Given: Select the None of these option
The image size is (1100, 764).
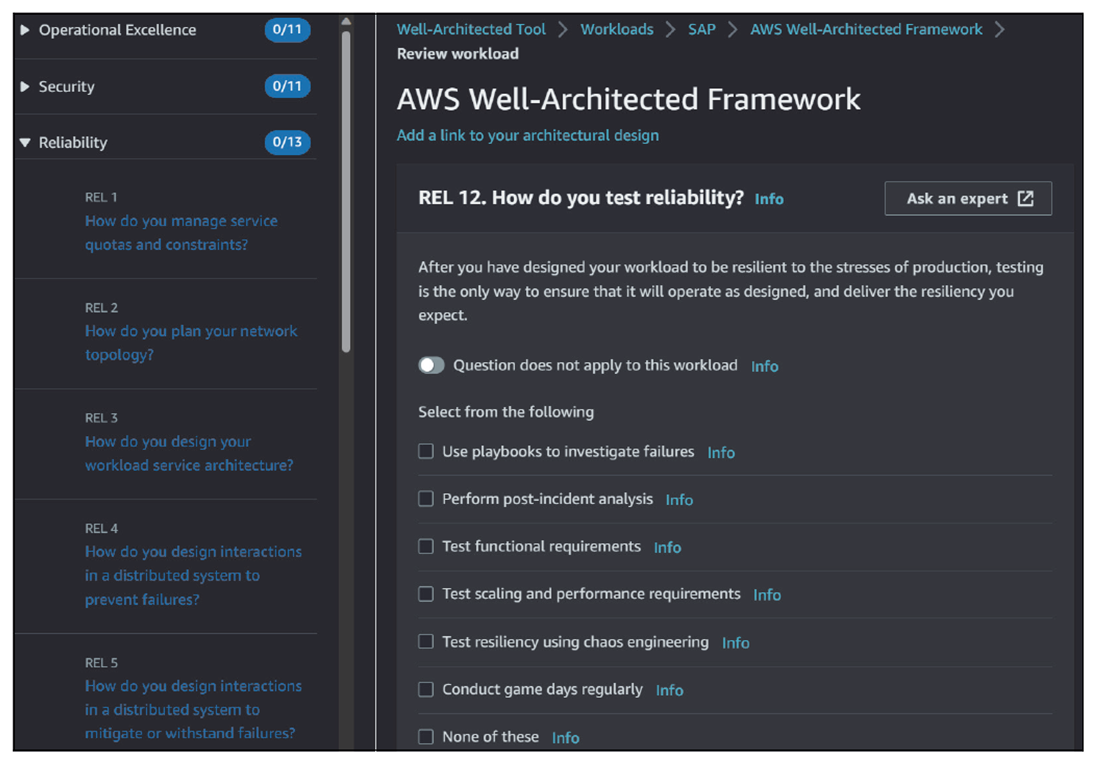Looking at the screenshot, I should tap(424, 736).
